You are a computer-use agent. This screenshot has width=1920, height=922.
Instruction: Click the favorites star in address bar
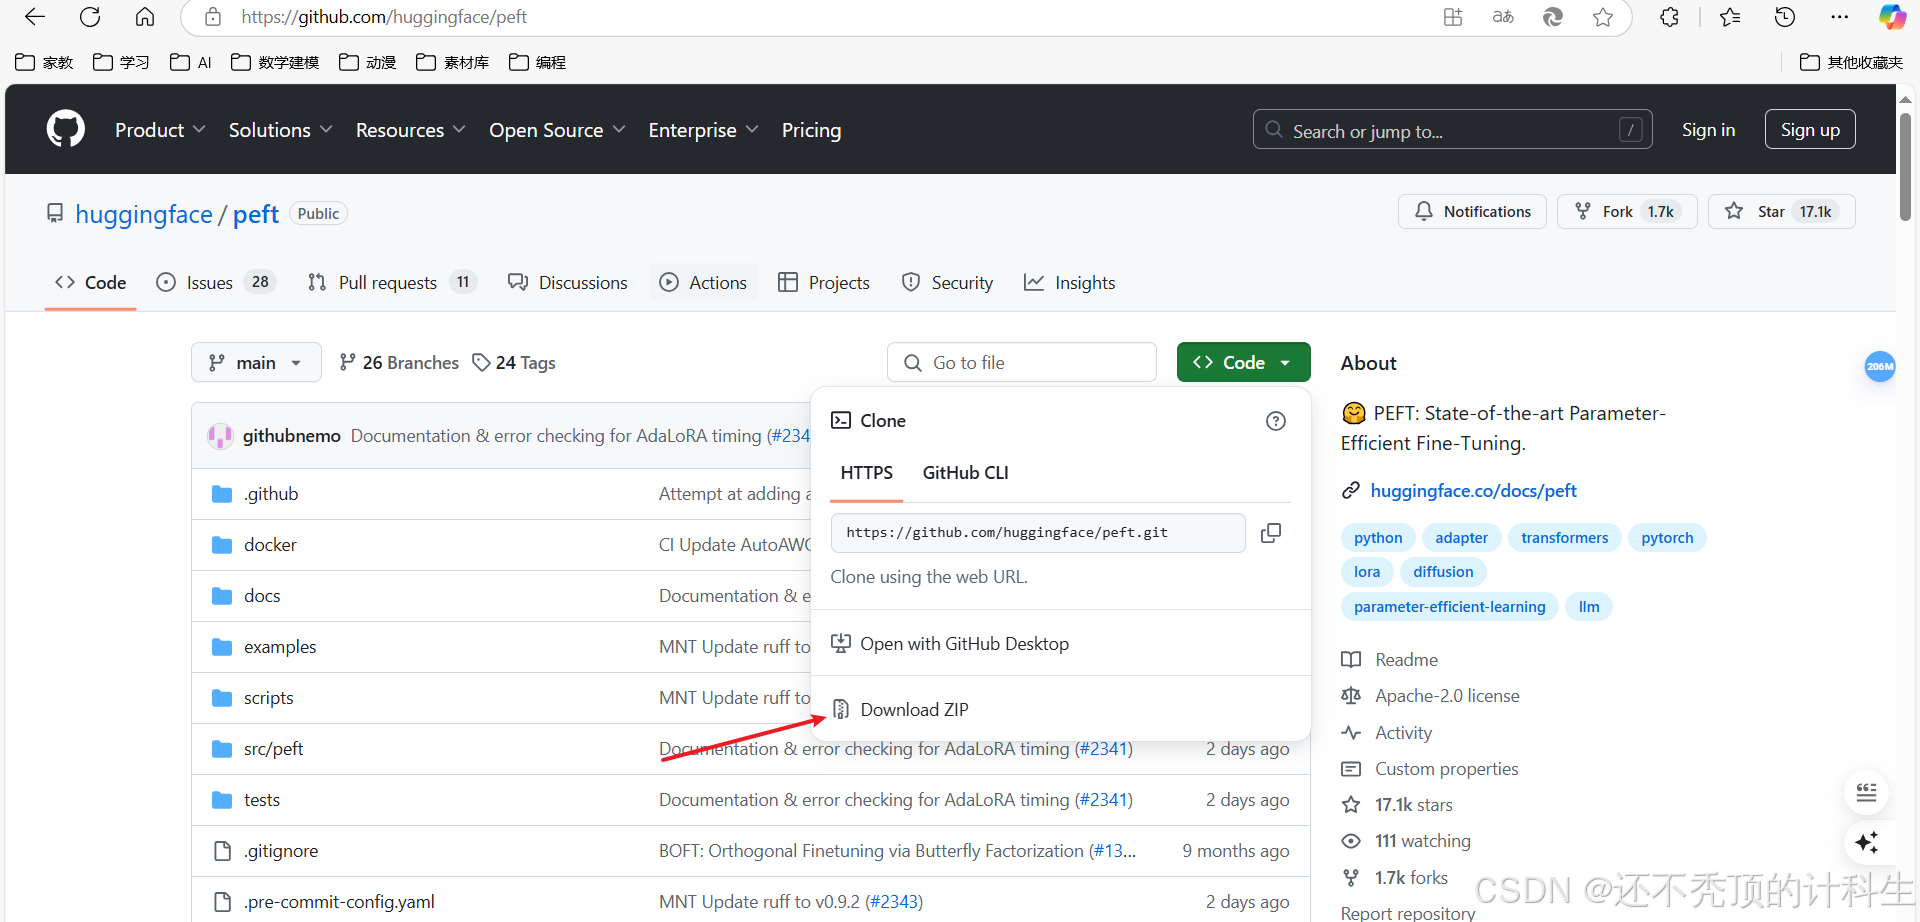pos(1603,17)
